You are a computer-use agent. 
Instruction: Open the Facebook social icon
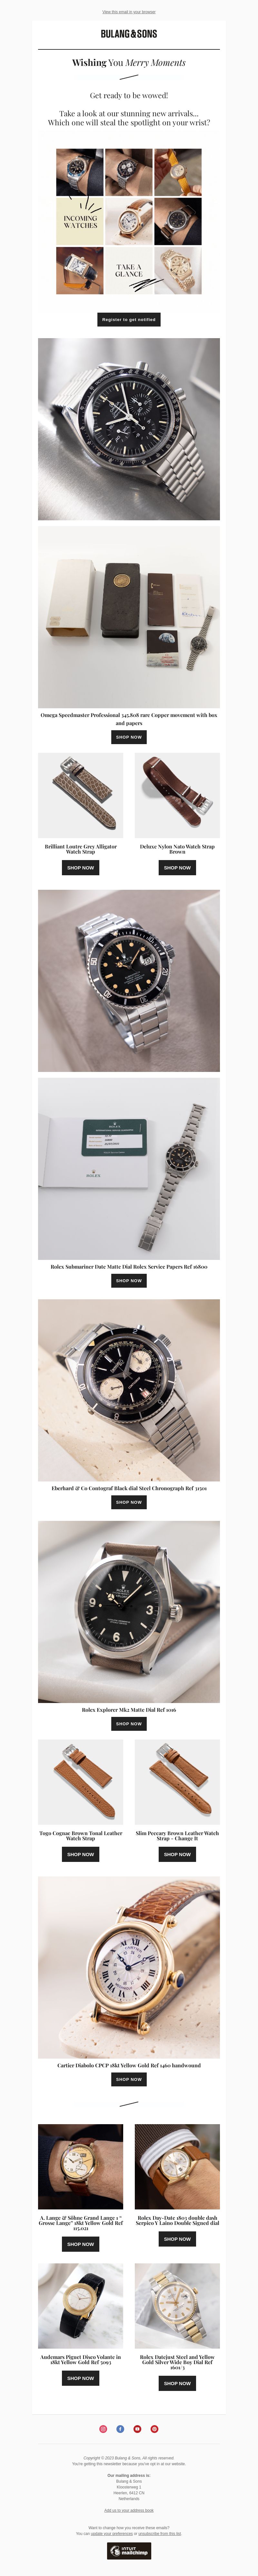click(x=120, y=2429)
